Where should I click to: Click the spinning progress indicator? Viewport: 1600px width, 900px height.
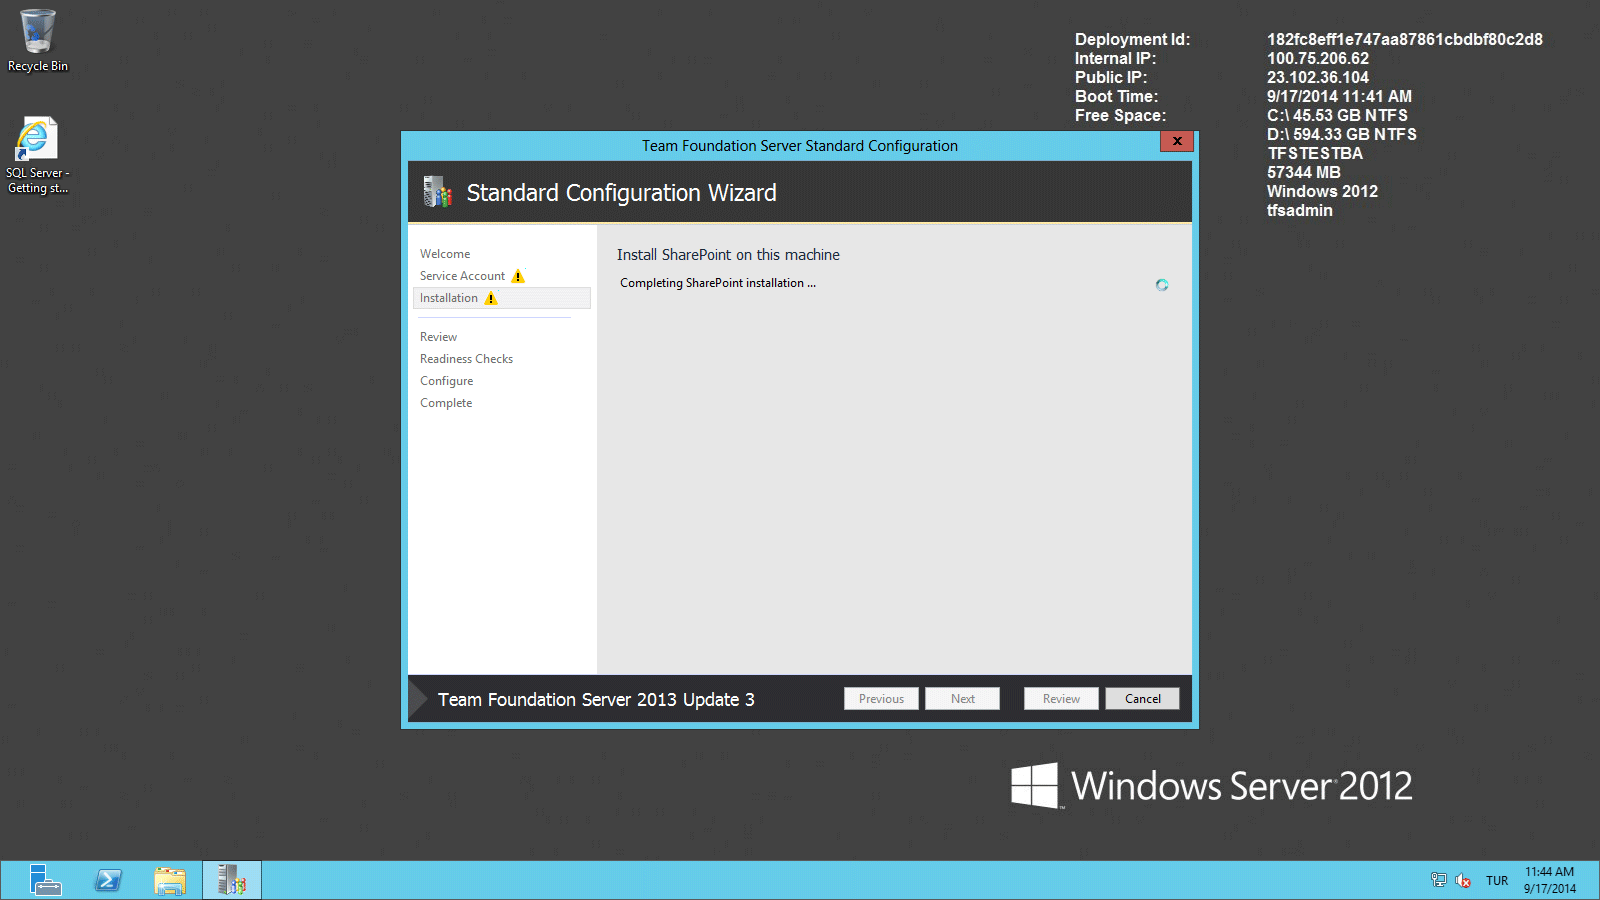(x=1162, y=285)
